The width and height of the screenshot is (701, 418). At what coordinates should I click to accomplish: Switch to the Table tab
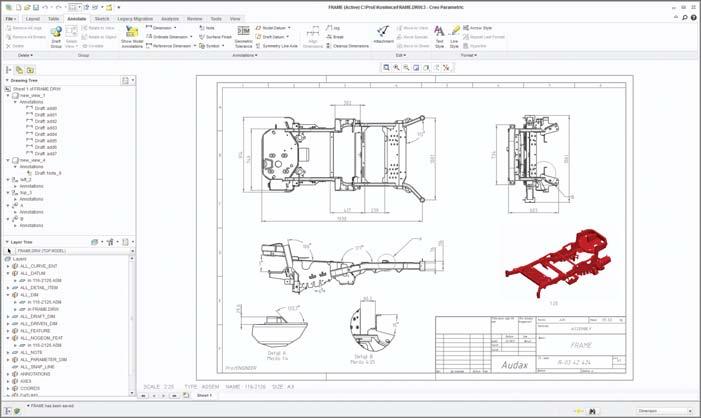click(54, 19)
